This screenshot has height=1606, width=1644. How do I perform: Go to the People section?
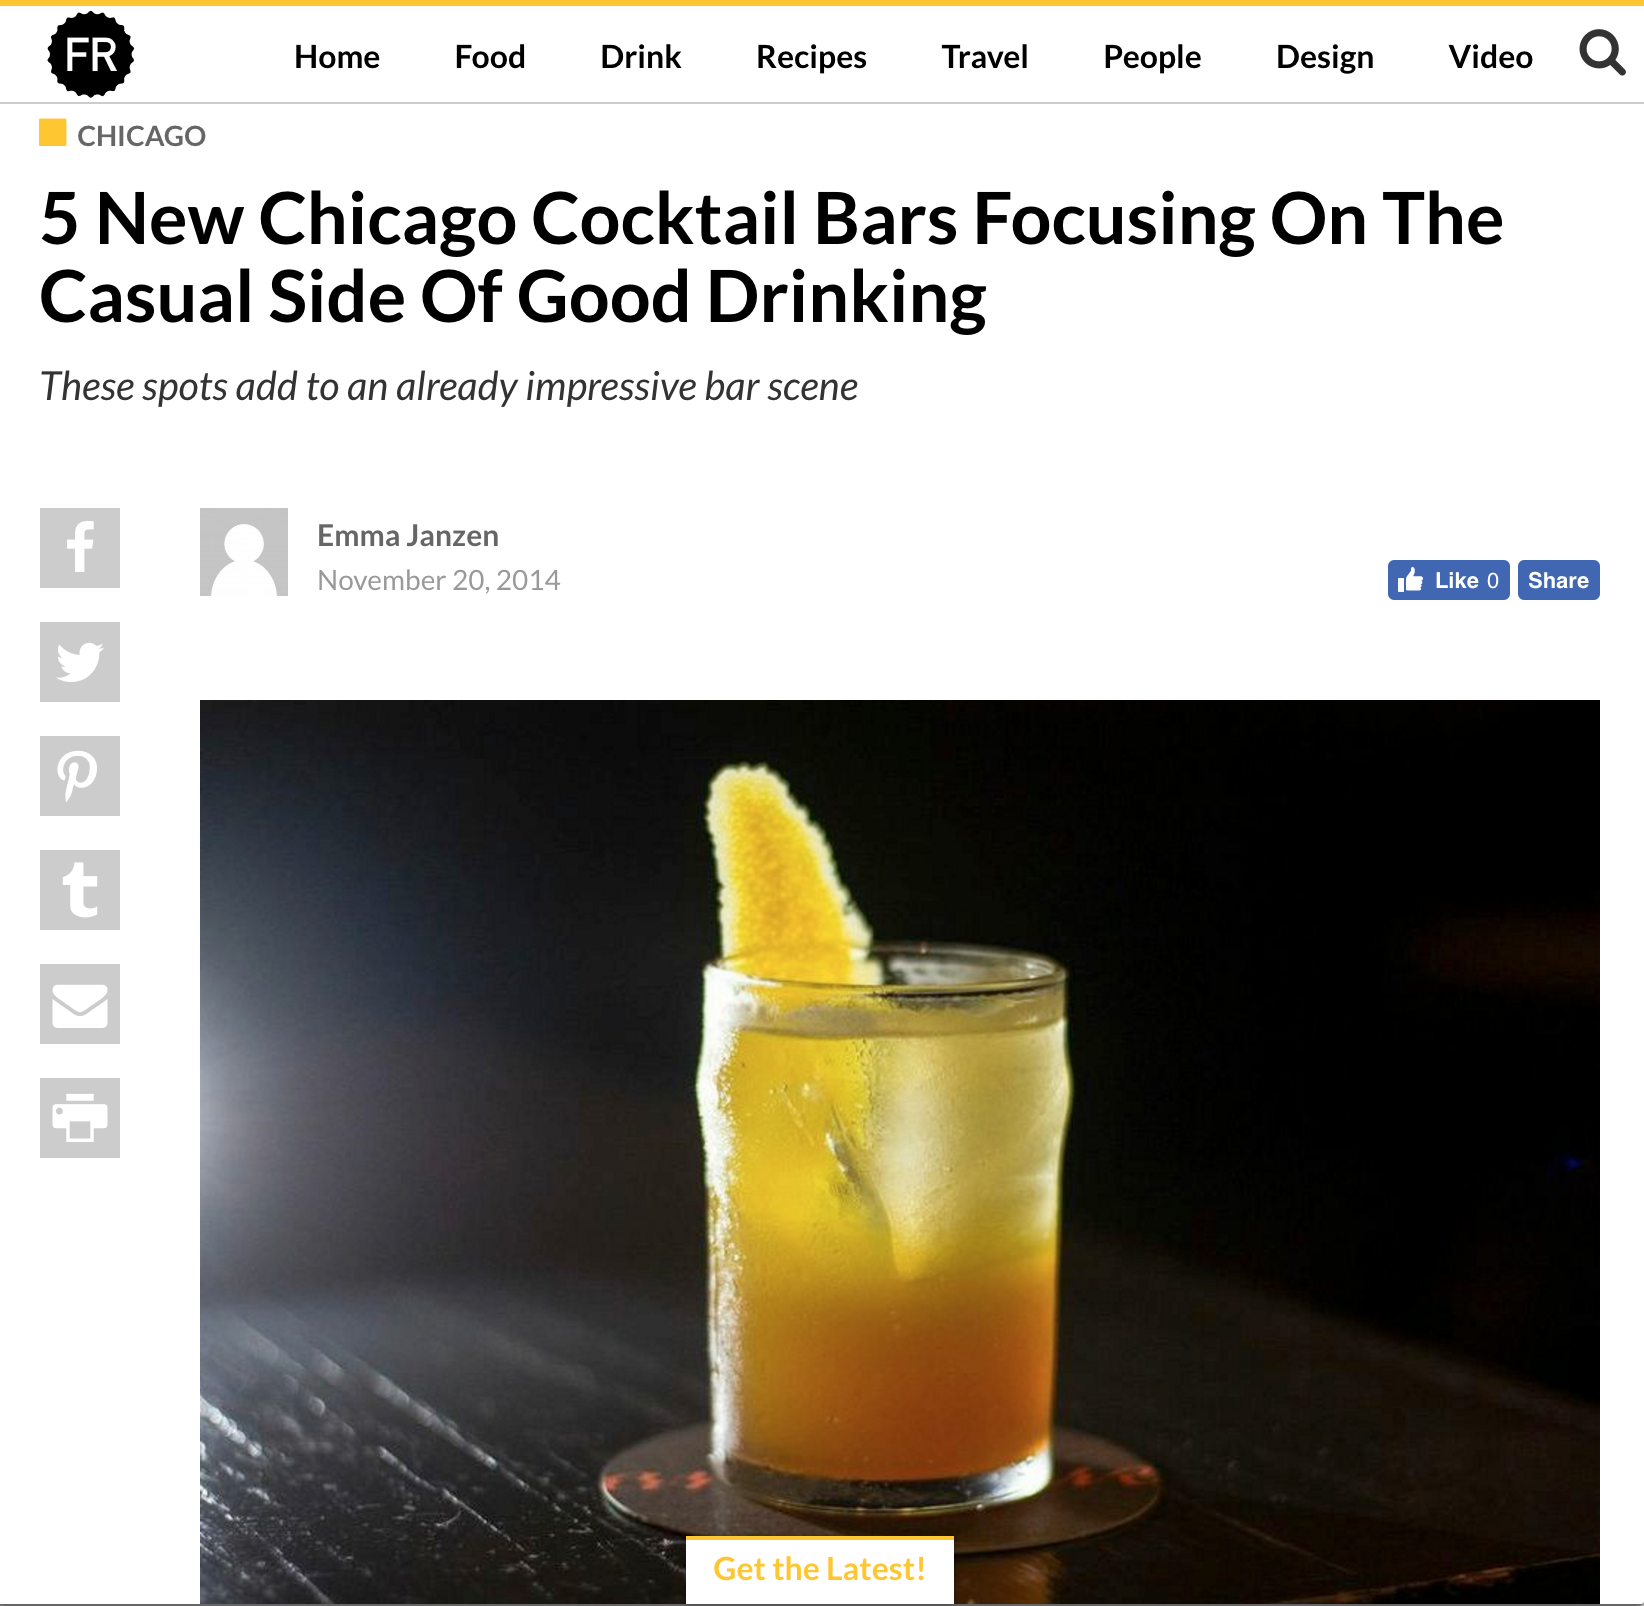(1152, 57)
